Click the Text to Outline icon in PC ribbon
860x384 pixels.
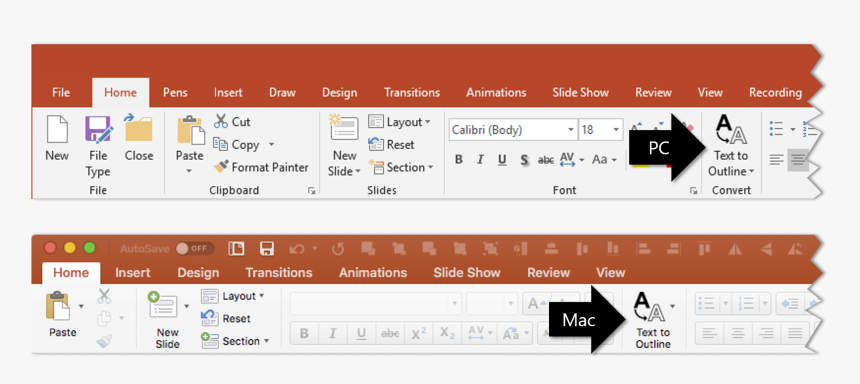coord(731,129)
